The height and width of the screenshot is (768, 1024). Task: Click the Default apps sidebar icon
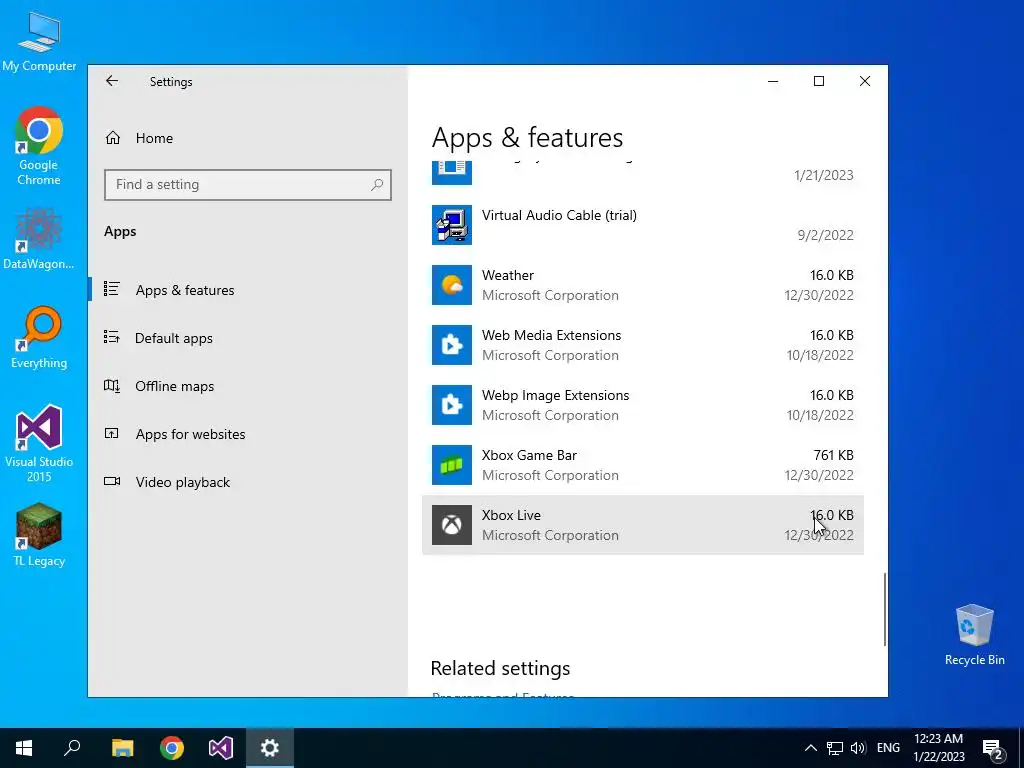[x=112, y=337]
